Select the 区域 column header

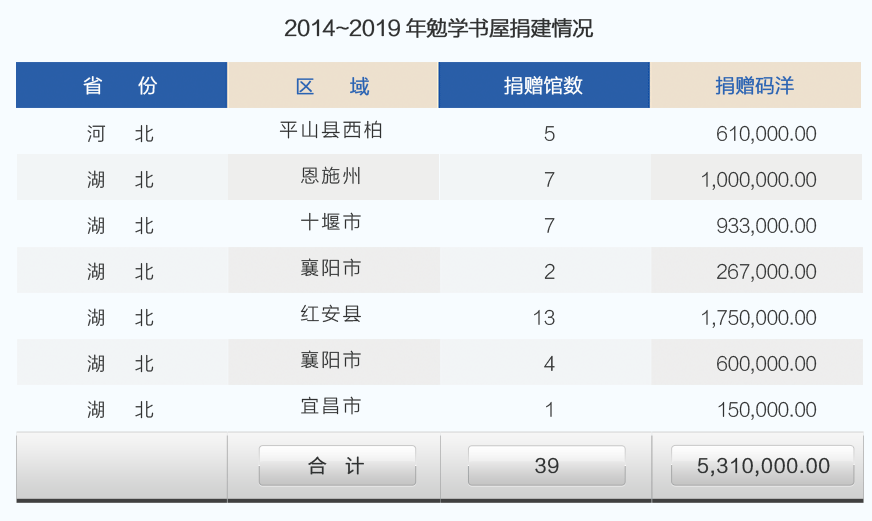point(333,85)
